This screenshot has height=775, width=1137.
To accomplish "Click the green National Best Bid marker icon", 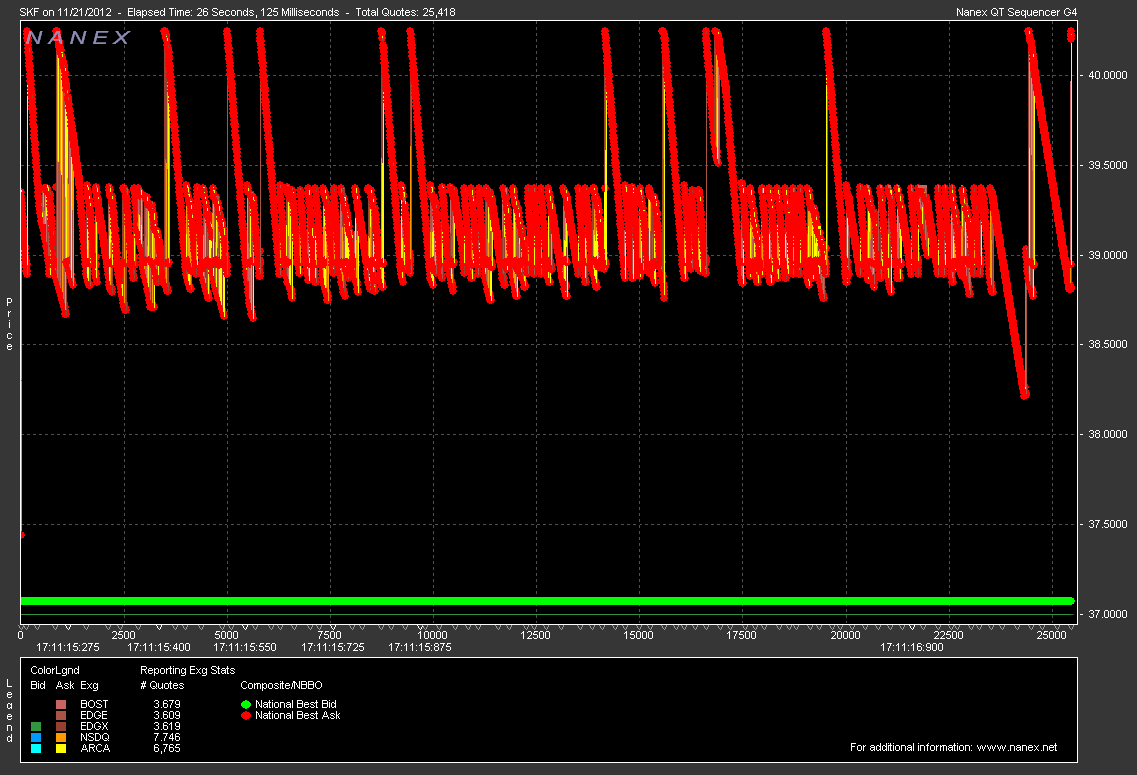I will (x=246, y=704).
